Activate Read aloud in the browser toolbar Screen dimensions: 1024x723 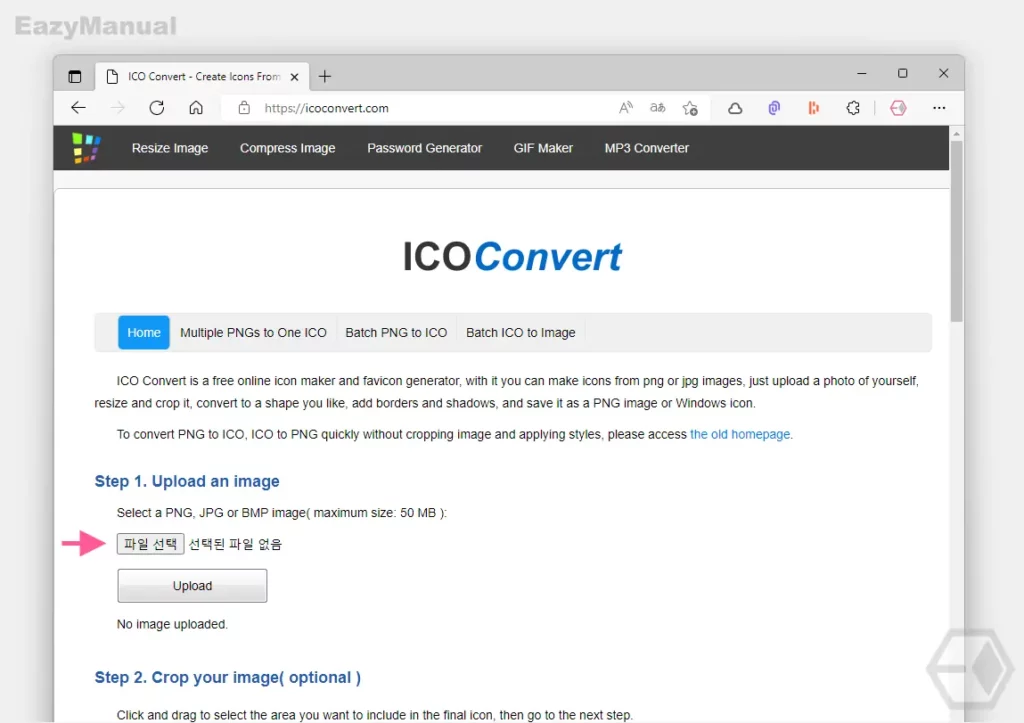pos(625,107)
